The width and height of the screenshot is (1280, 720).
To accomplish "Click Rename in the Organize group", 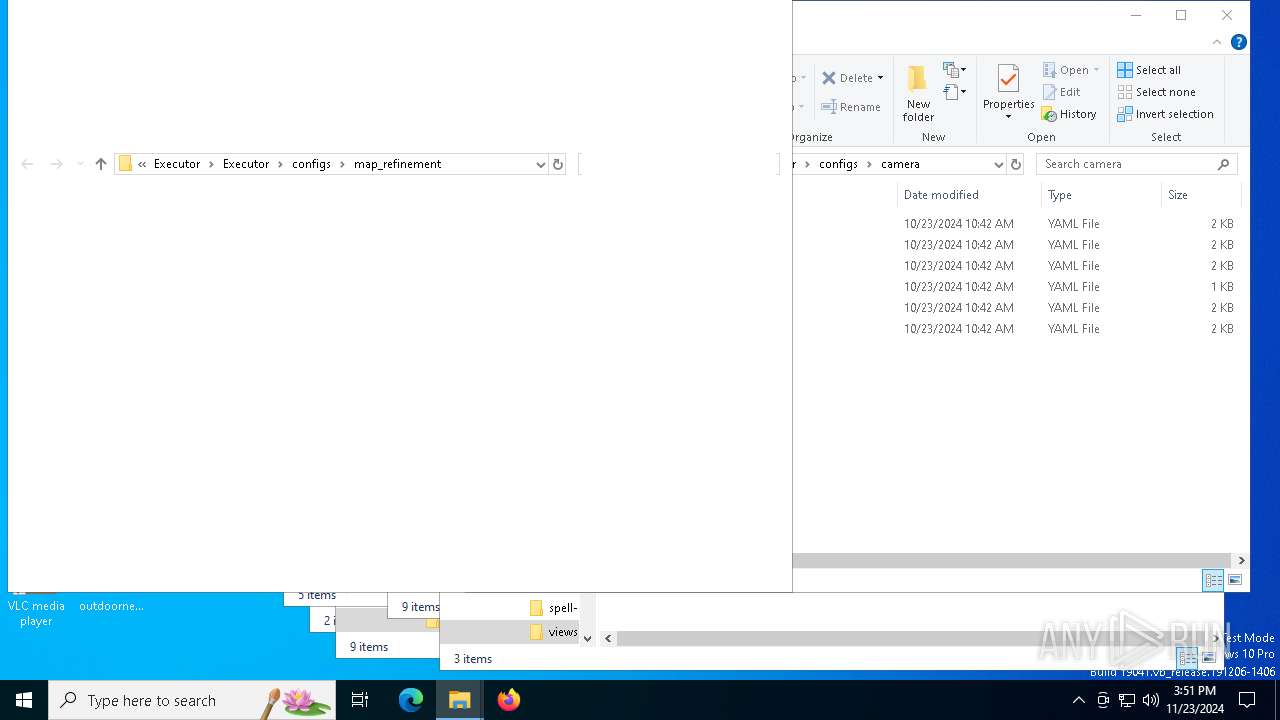I will 851,107.
